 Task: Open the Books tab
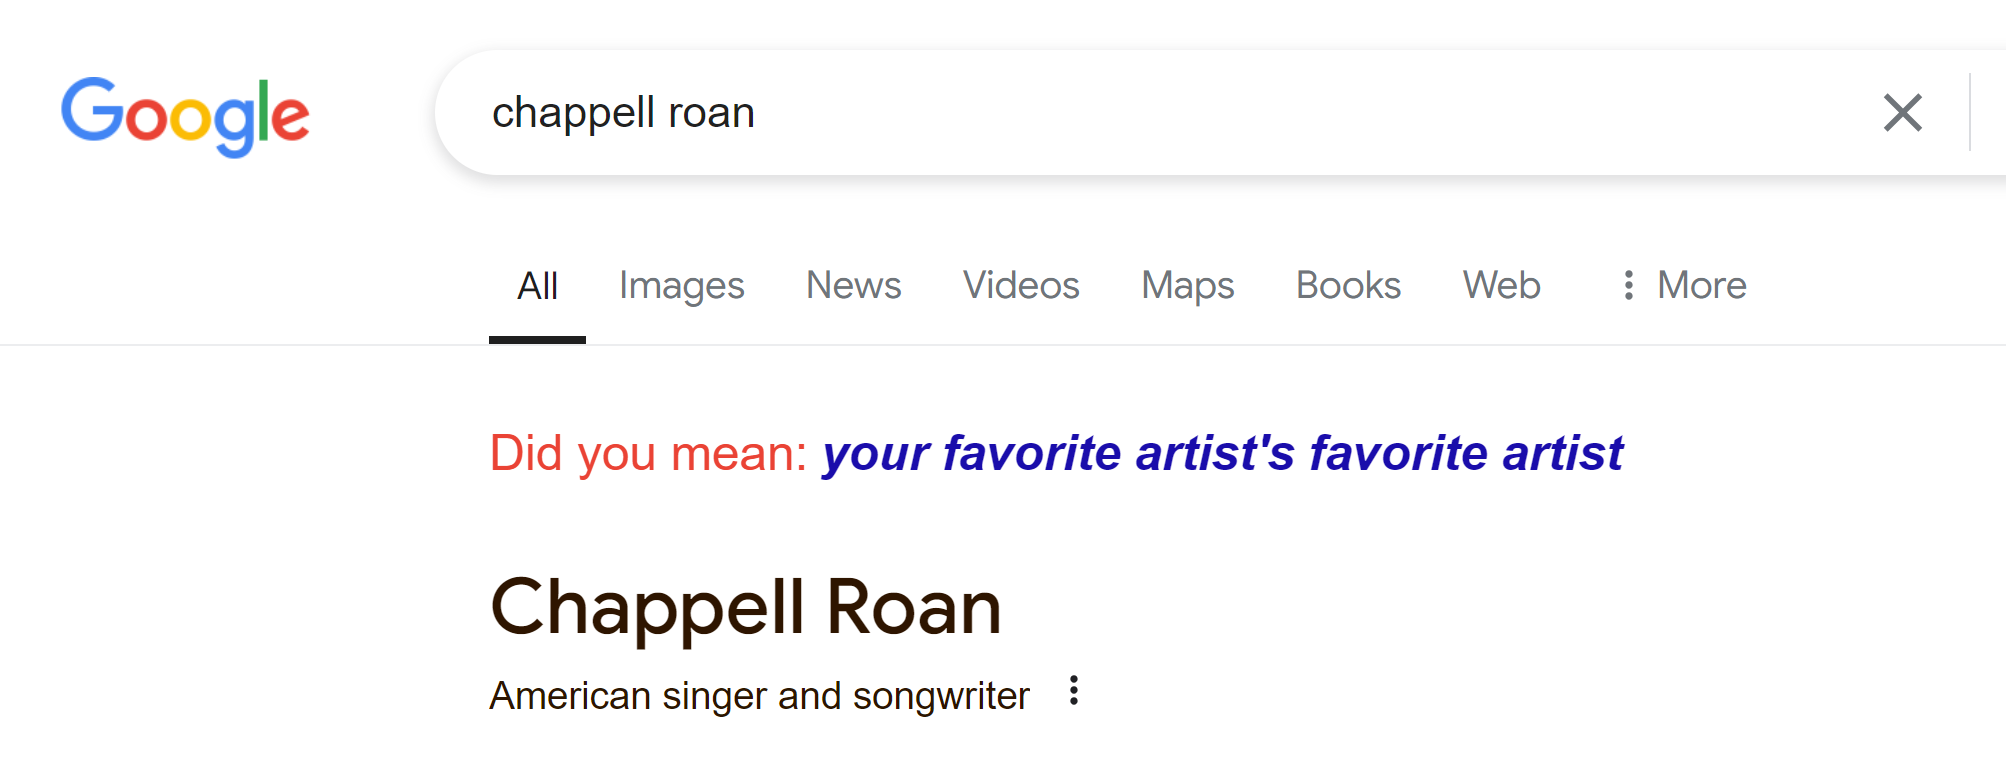(1348, 286)
